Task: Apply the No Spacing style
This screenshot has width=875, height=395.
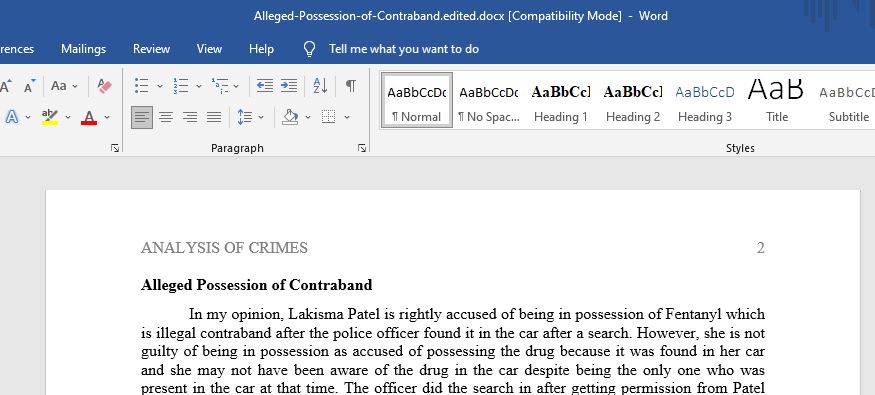Action: point(489,101)
